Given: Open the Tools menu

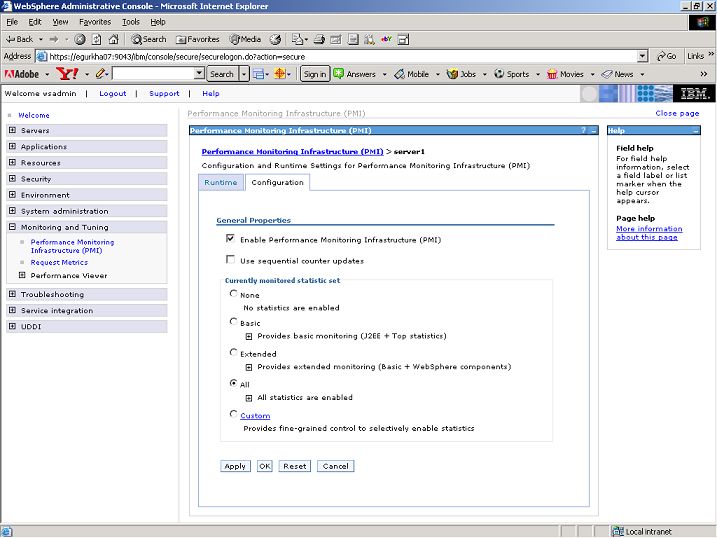Looking at the screenshot, I should (x=131, y=22).
